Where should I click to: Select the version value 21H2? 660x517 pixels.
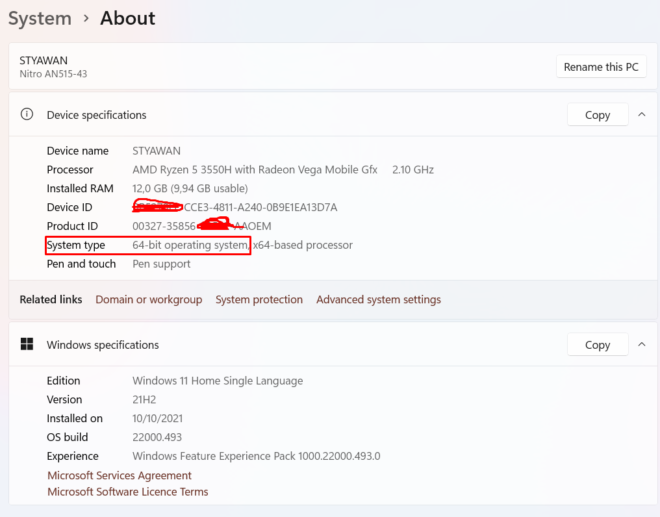point(144,400)
